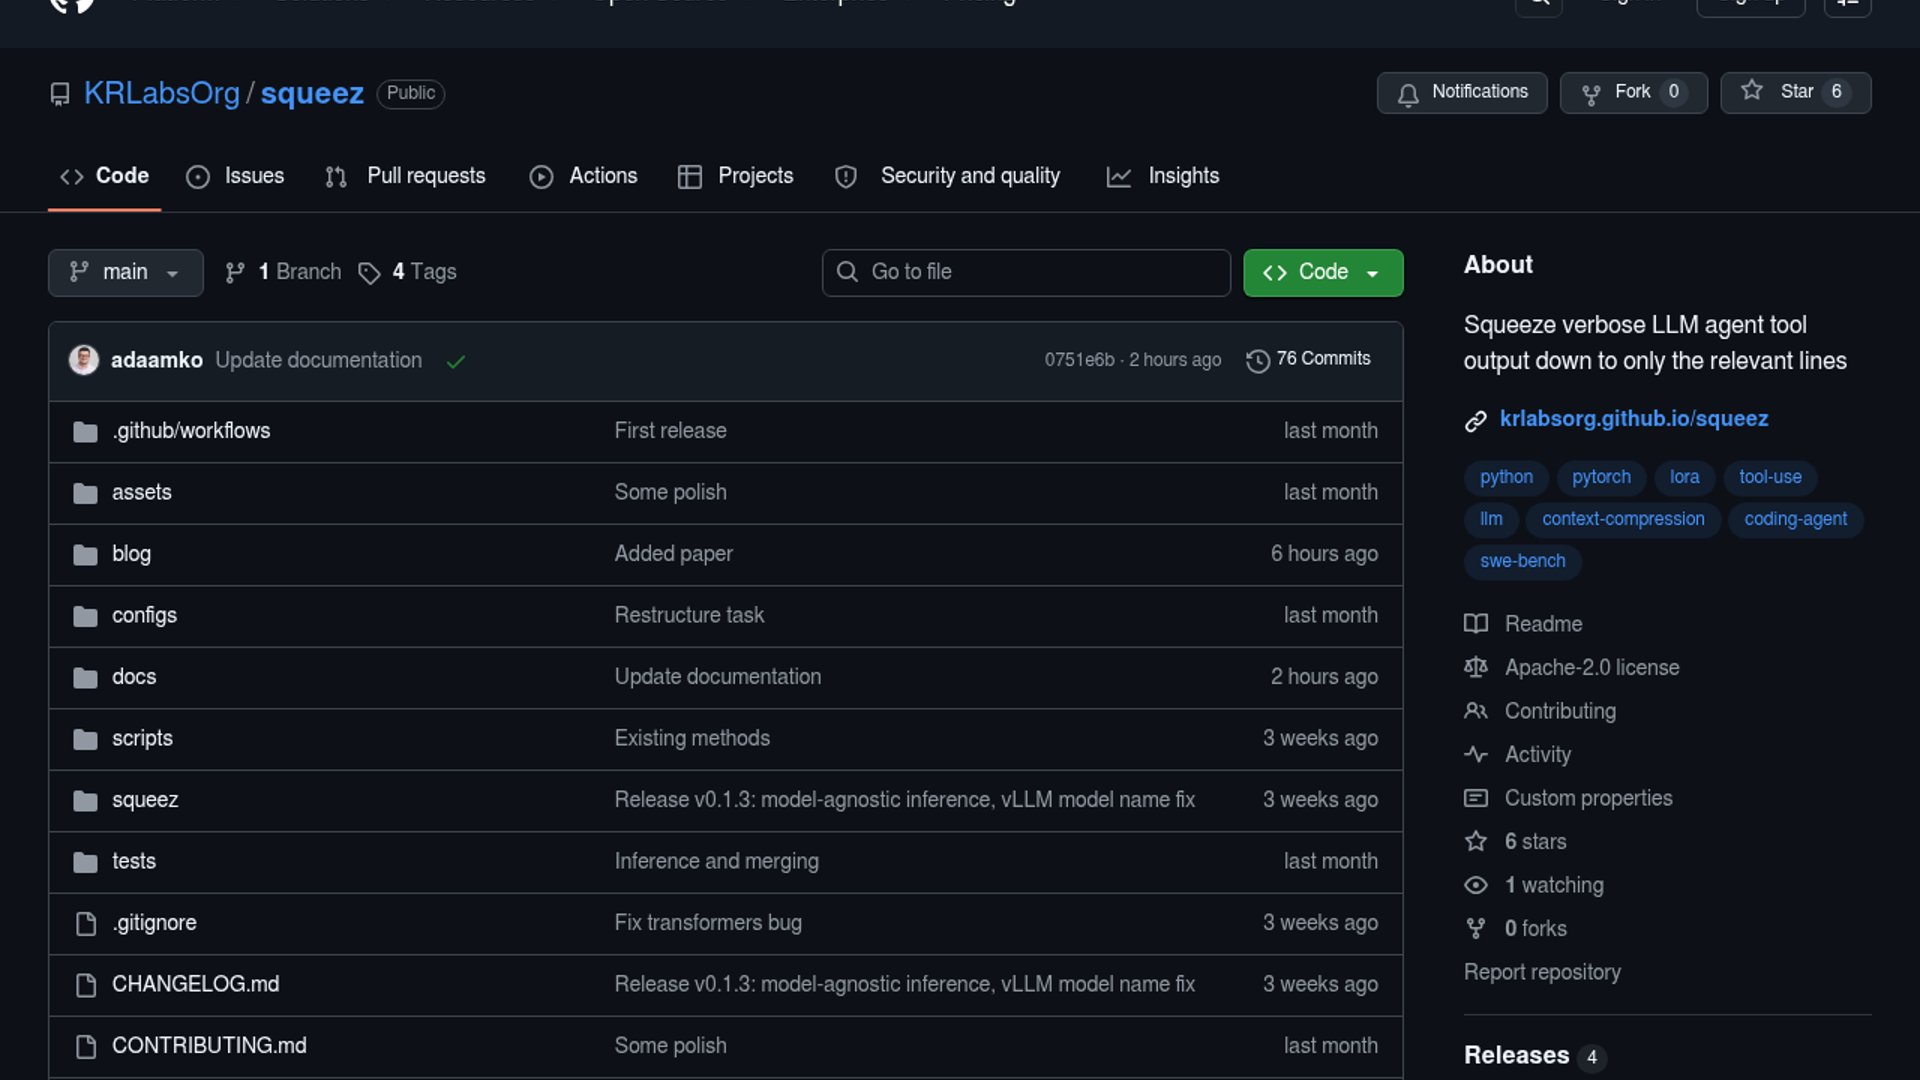Open the main branch dropdown
1920x1080 pixels.
(x=125, y=272)
